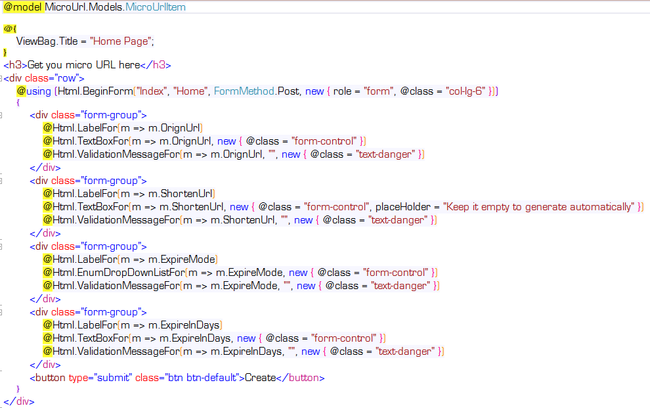Click the "row" class attribute value

(66, 78)
